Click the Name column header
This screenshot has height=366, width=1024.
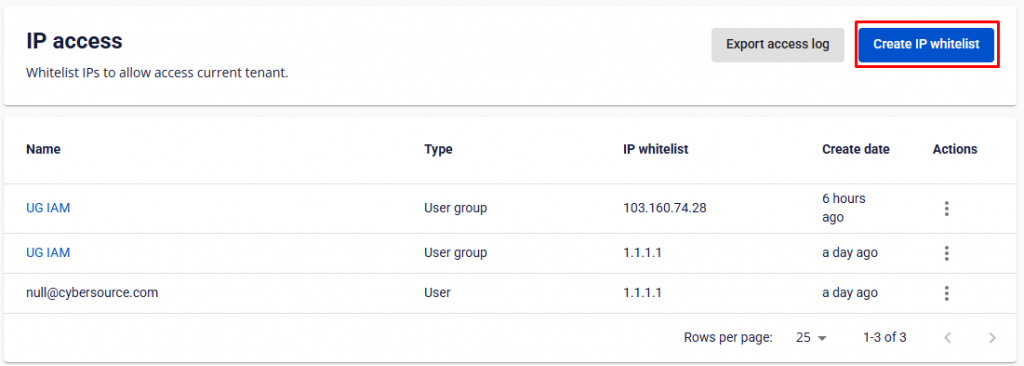pos(43,149)
